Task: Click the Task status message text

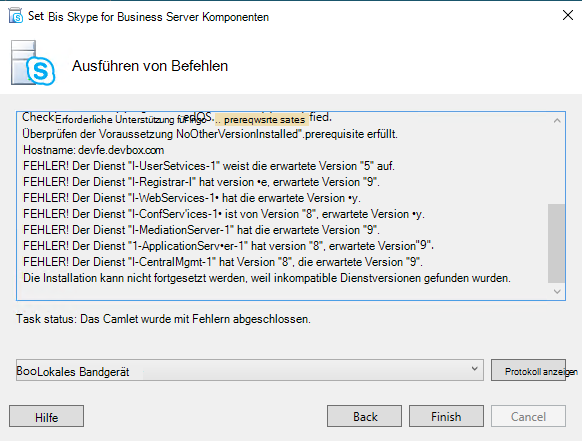Action: pyautogui.click(x=163, y=319)
